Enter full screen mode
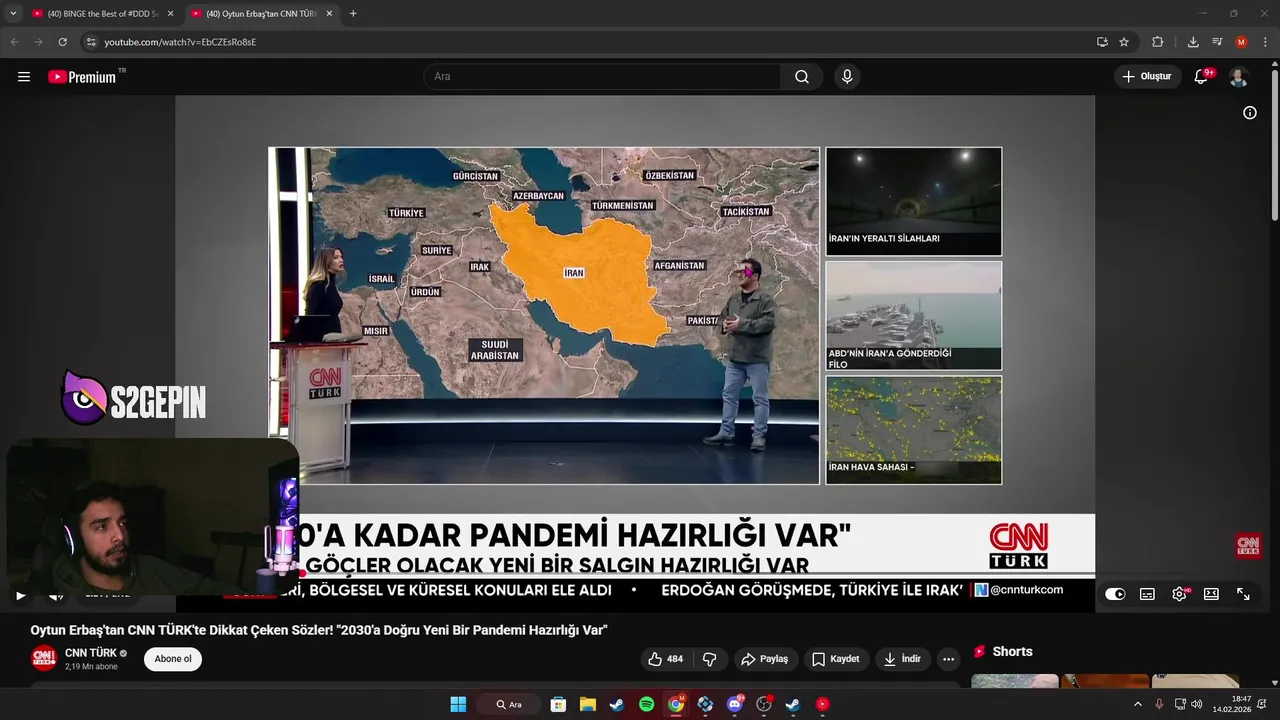Viewport: 1280px width, 720px height. coord(1243,594)
